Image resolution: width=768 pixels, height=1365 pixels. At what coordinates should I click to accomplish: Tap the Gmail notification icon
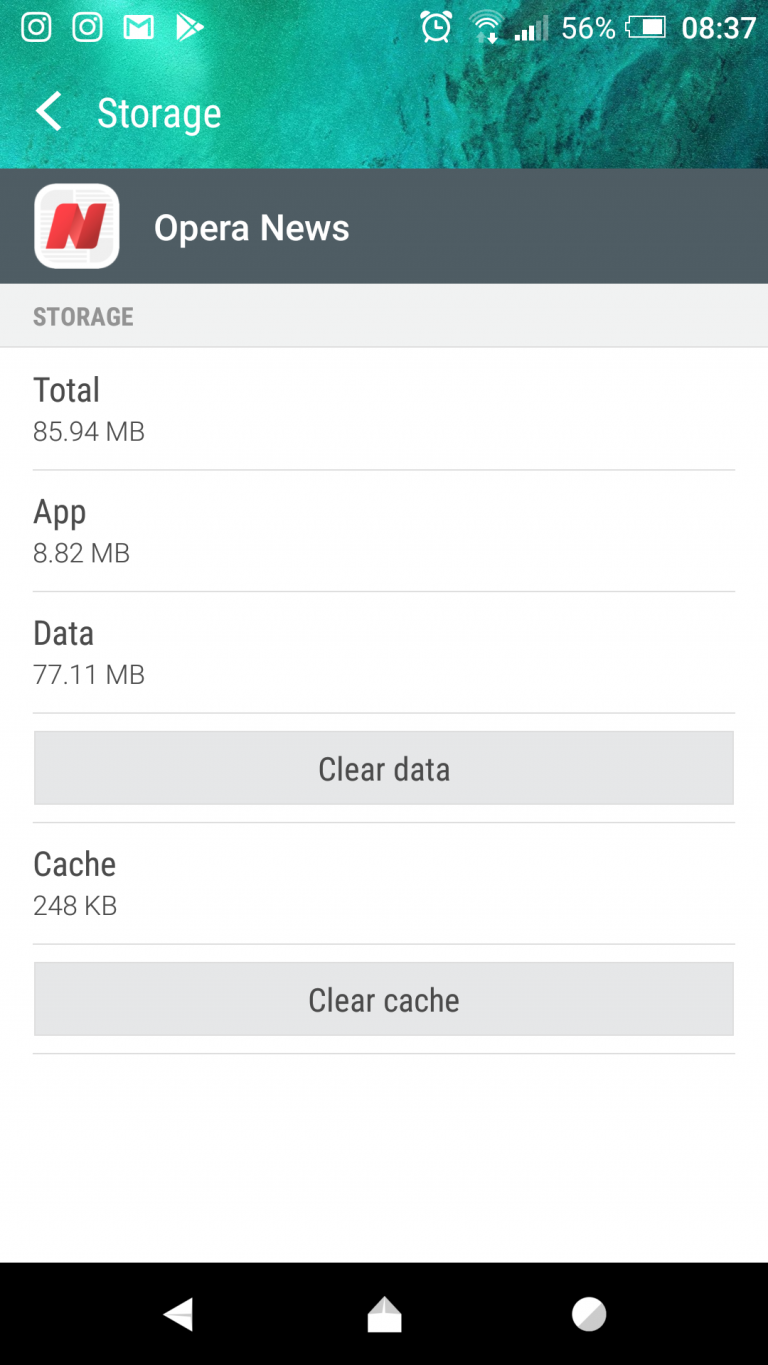138,27
